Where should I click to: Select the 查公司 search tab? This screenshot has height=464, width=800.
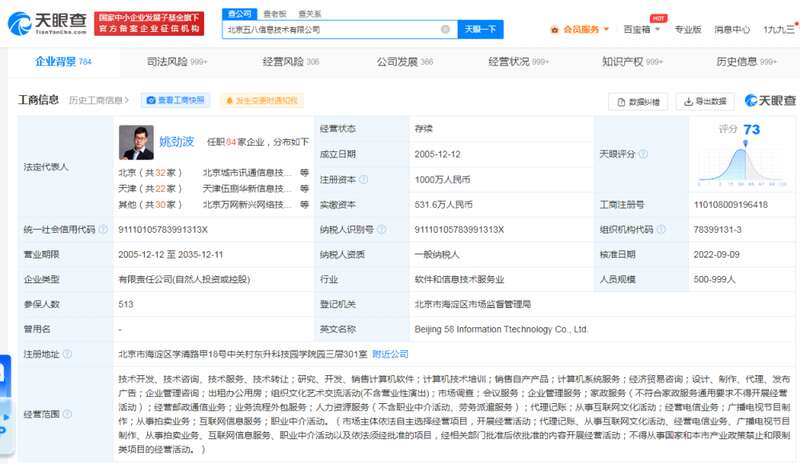click(239, 14)
